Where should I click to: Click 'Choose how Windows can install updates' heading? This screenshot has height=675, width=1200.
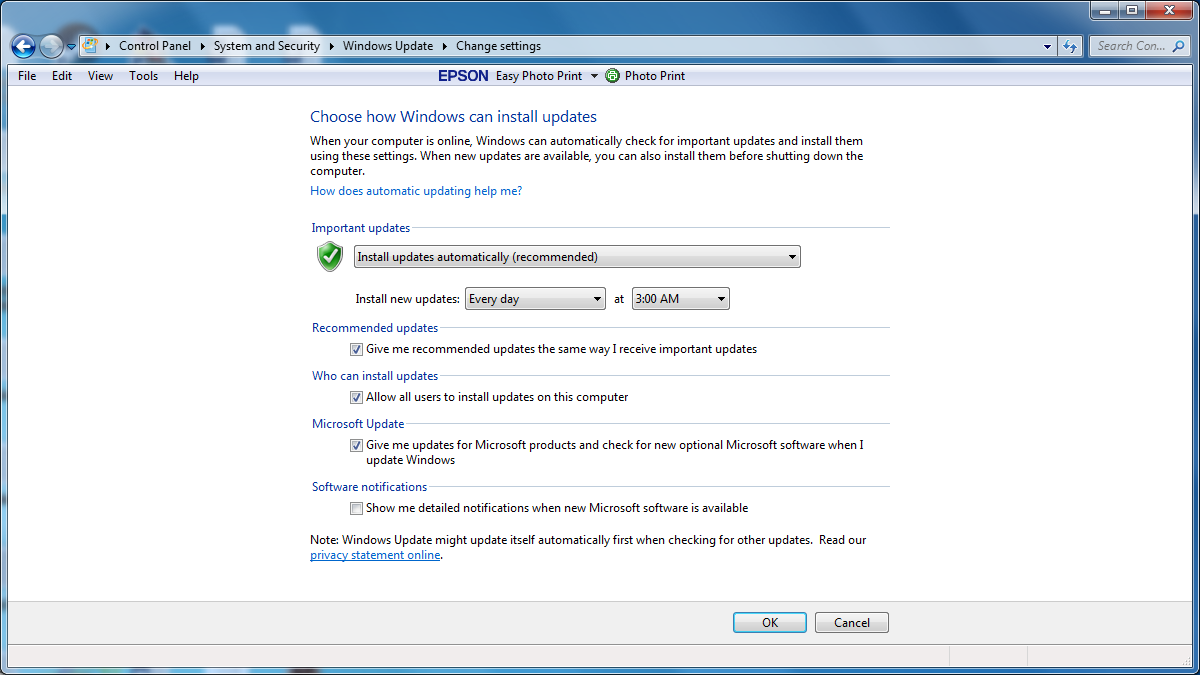pyautogui.click(x=453, y=117)
